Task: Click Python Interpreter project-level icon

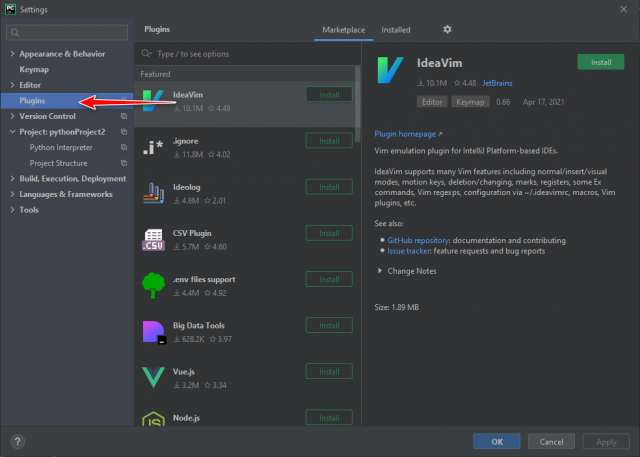Action: (124, 147)
